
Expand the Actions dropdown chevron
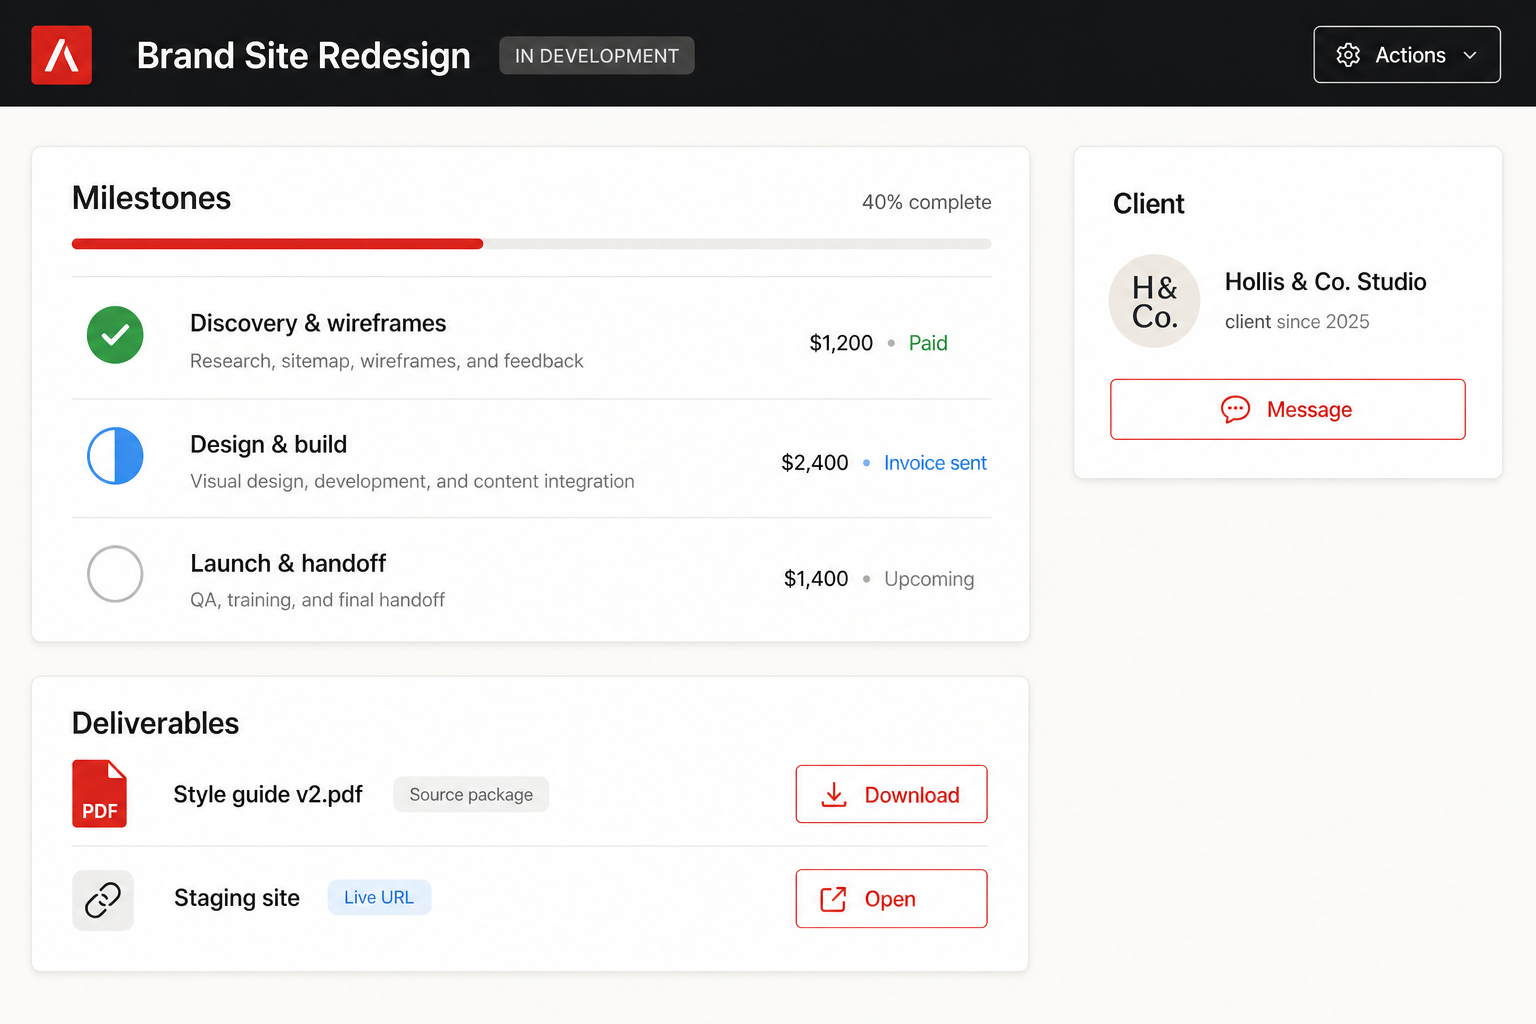pyautogui.click(x=1470, y=56)
